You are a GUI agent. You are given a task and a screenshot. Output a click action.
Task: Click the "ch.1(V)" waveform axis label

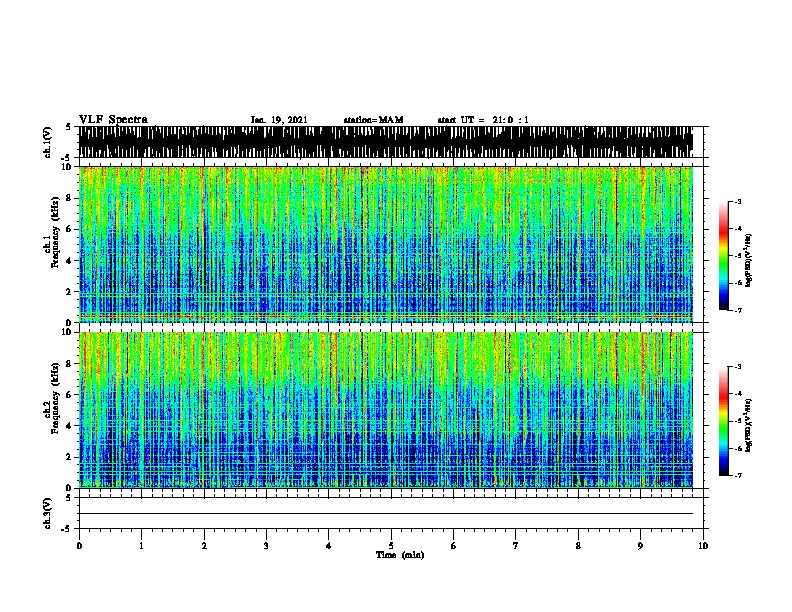(x=47, y=142)
